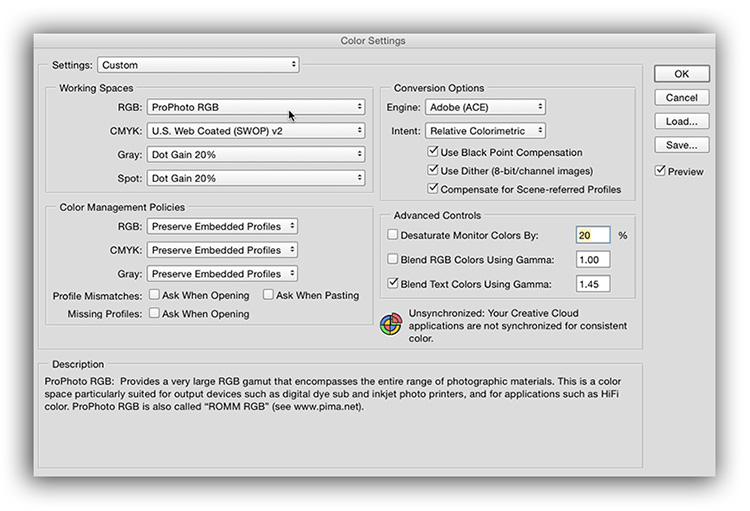Click the Description section heading
The width and height of the screenshot is (750, 511).
tap(78, 364)
